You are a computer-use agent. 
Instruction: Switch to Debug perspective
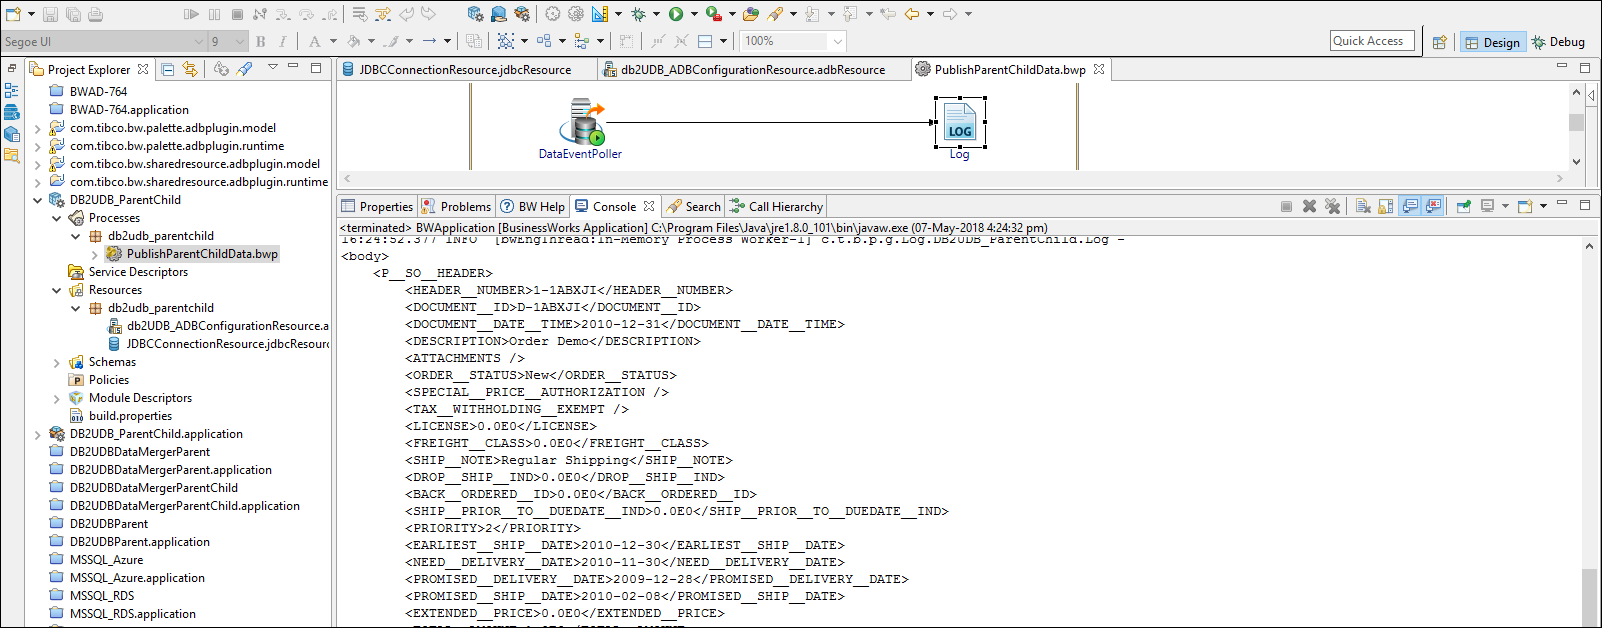(1558, 42)
